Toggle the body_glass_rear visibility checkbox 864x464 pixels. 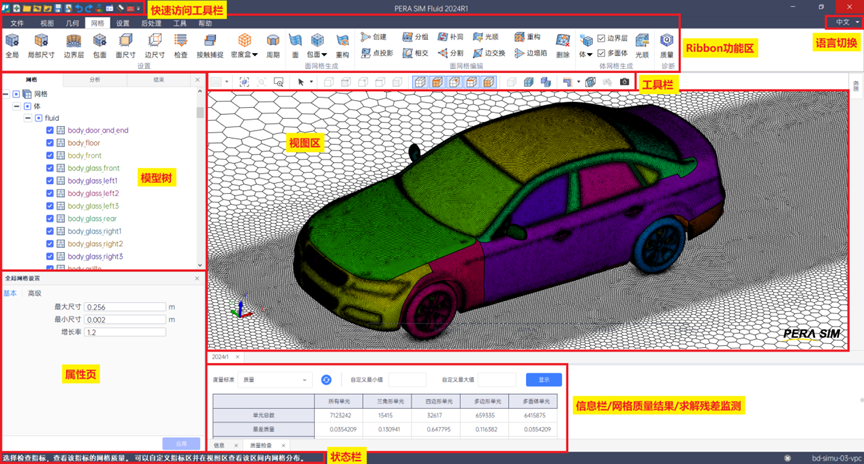50,219
